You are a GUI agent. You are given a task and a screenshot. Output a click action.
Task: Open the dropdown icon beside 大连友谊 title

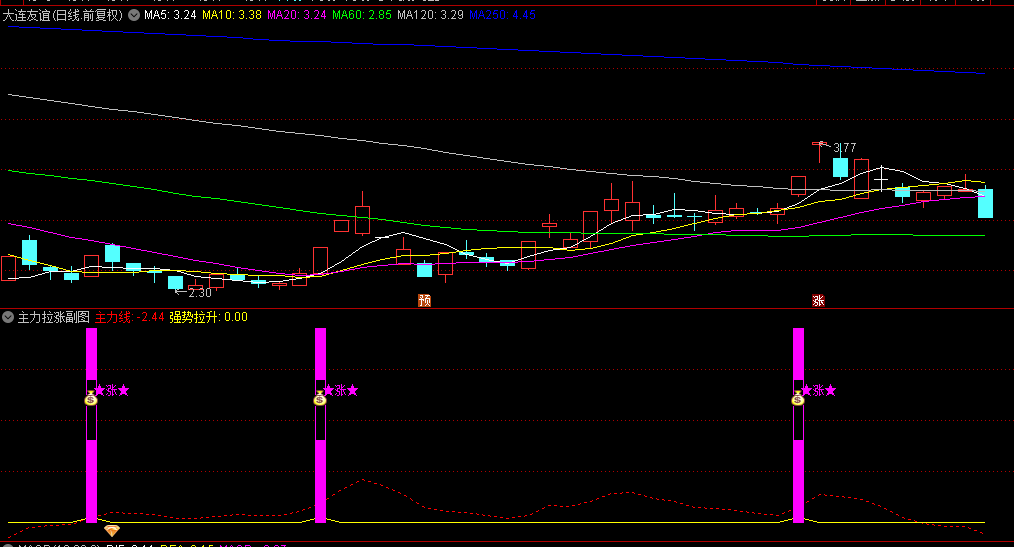(x=134, y=15)
